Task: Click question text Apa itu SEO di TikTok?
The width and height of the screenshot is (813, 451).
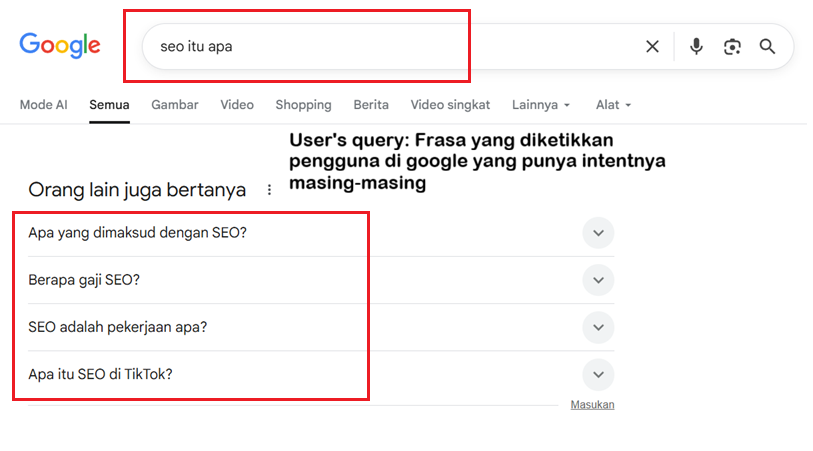Action: (100, 374)
